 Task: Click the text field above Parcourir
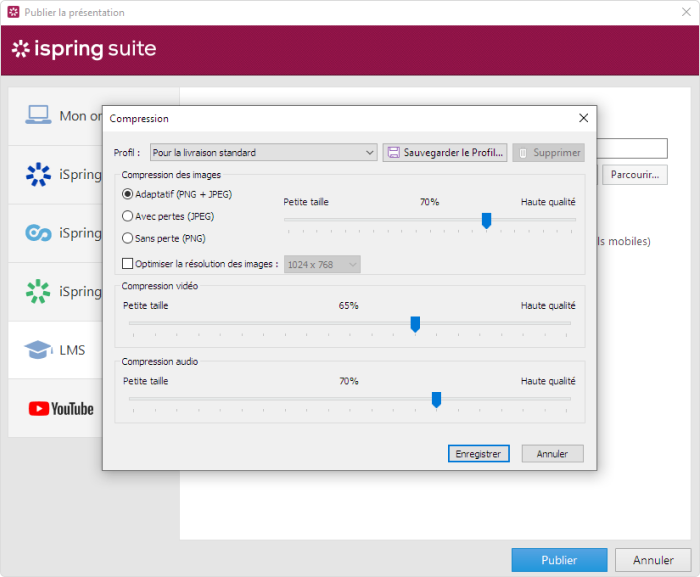pos(632,148)
